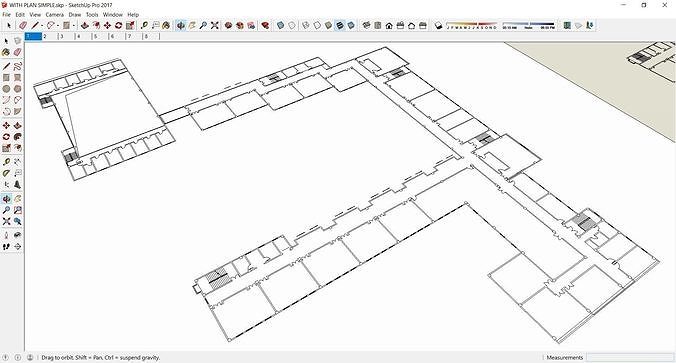Screen dimensions: 676x363
Task: Activate the Zoom Extents icon in the top toolbar
Action: (215, 25)
